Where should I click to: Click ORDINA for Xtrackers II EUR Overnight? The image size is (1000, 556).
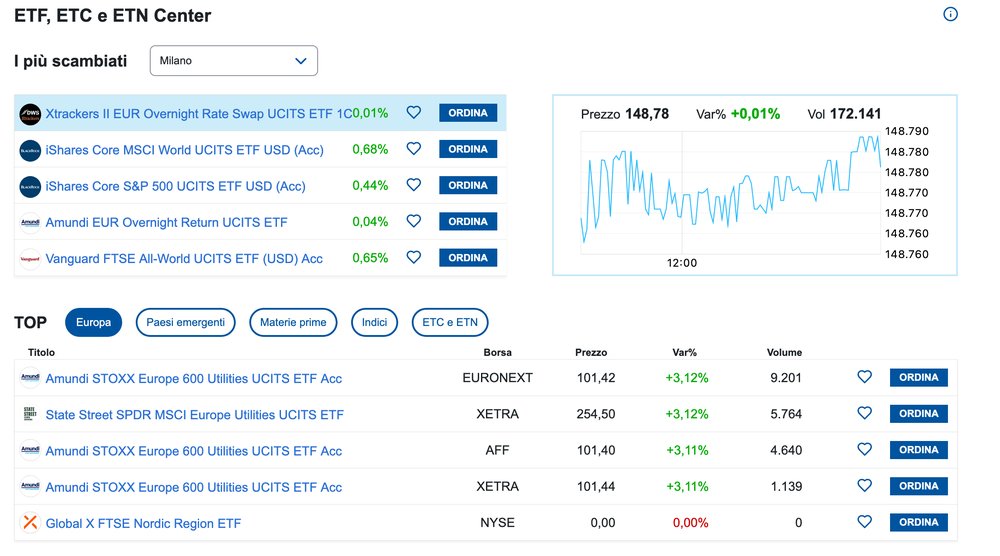point(468,113)
